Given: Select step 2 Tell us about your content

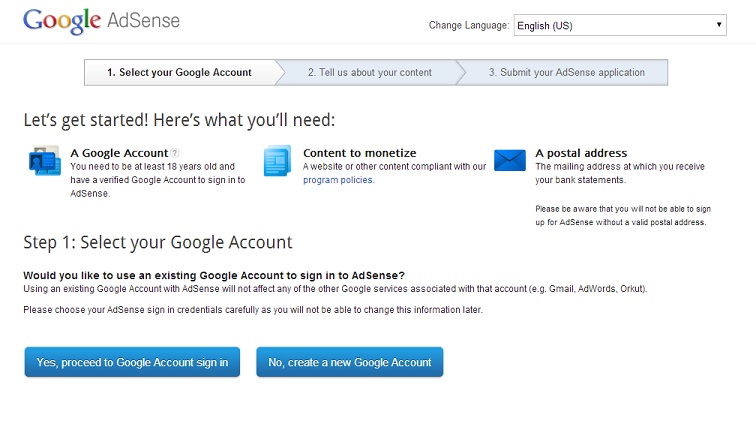Looking at the screenshot, I should click(370, 72).
